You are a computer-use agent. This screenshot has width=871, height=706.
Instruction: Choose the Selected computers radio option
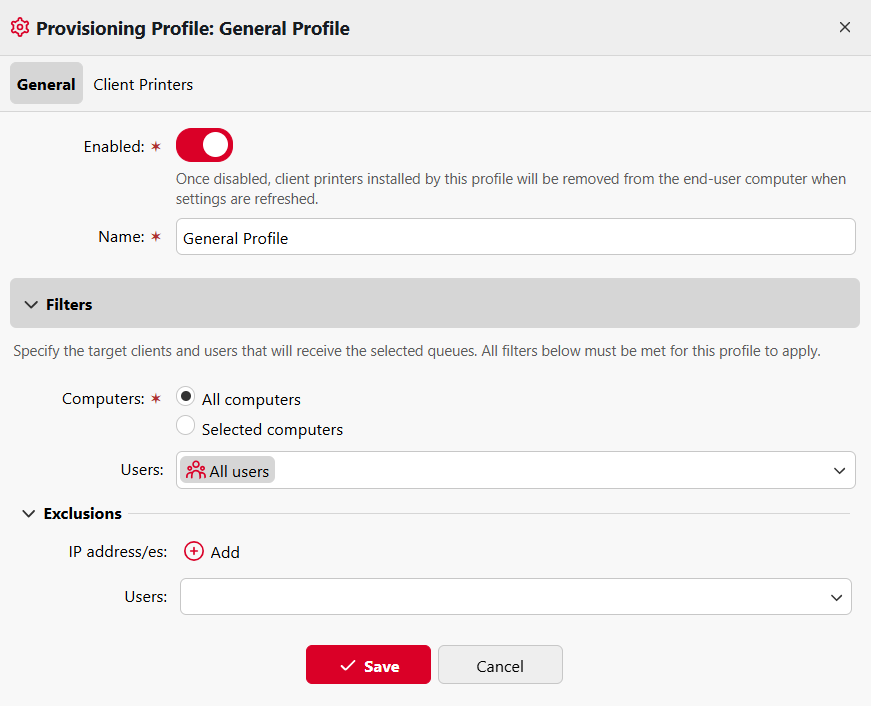click(x=185, y=426)
